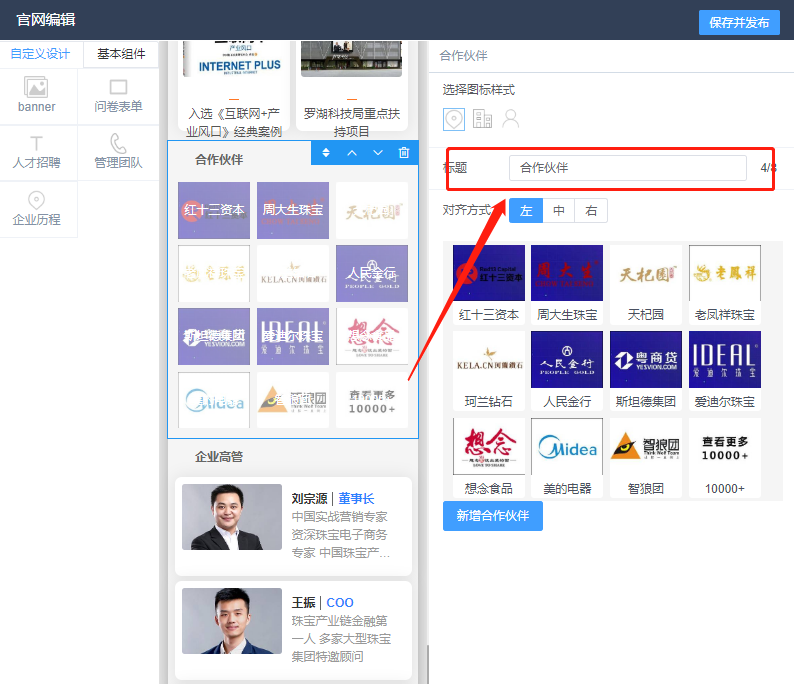This screenshot has width=794, height=684.
Task: Select the person icon style
Action: [510, 119]
